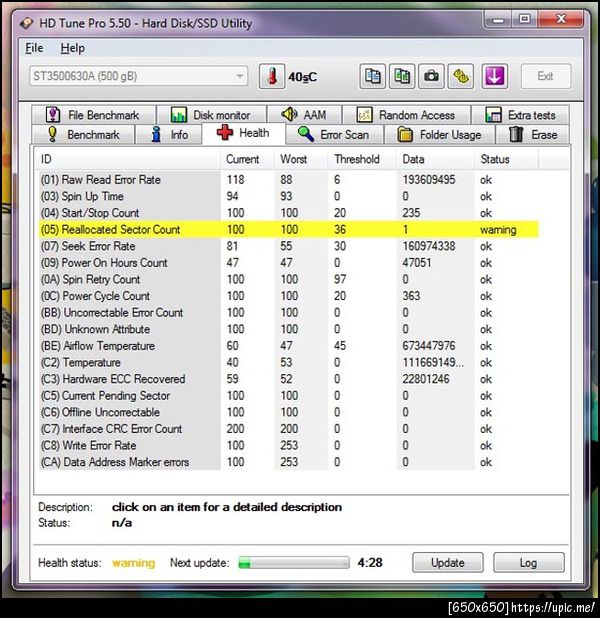600x618 pixels.
Task: Click the Worst column header
Action: point(301,159)
